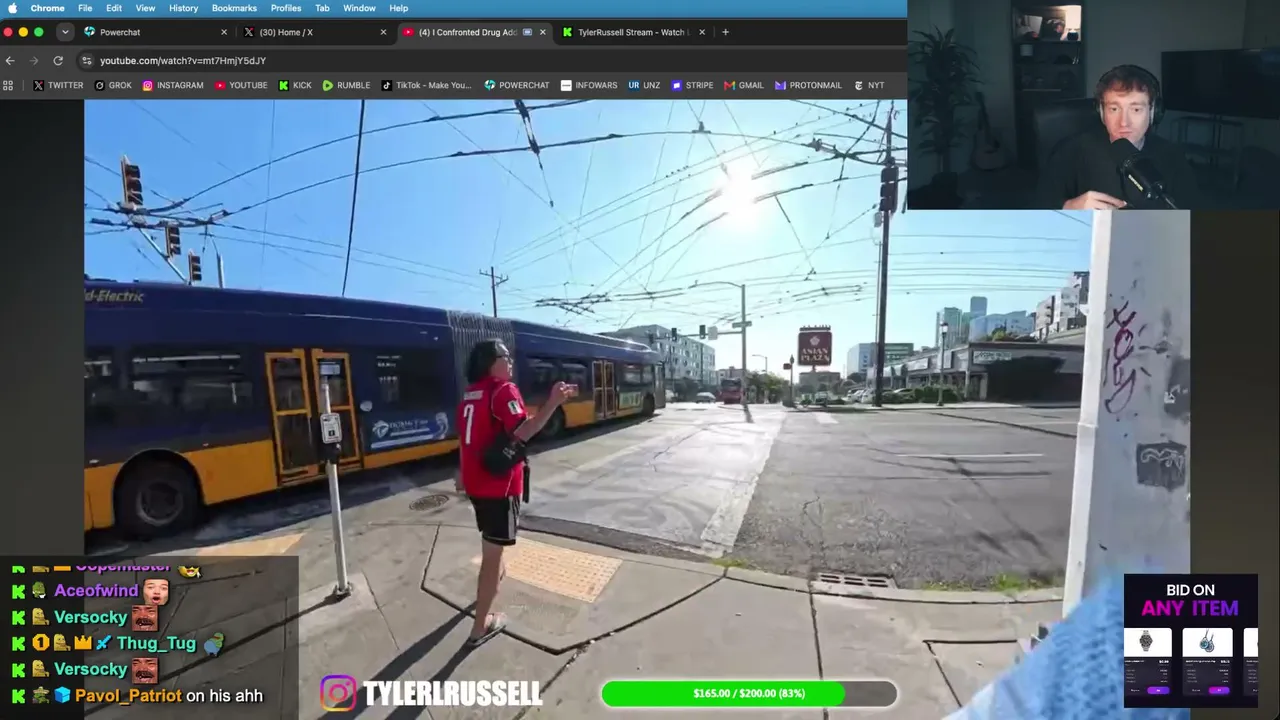Switch to the Home / X tab
This screenshot has height=720, width=1280.
pyautogui.click(x=315, y=32)
